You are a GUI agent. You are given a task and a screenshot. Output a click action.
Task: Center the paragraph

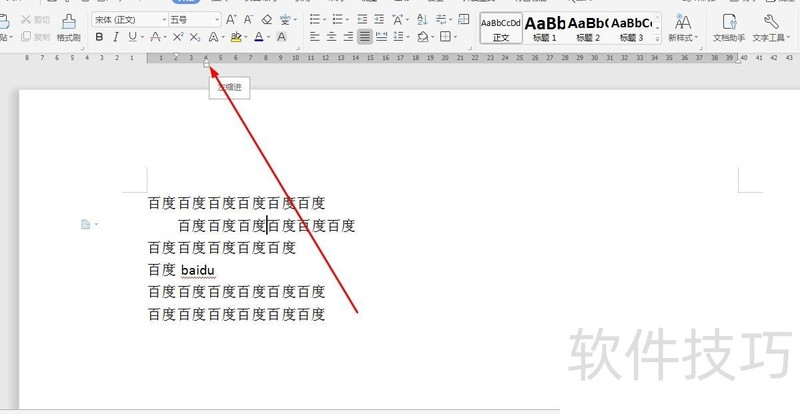pos(332,37)
